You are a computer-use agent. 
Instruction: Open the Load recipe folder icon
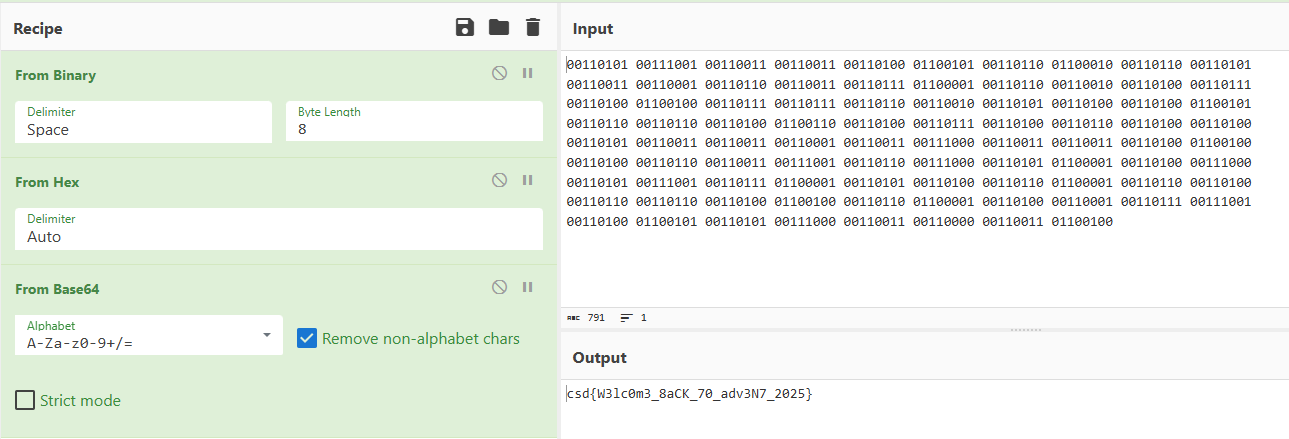coord(499,28)
